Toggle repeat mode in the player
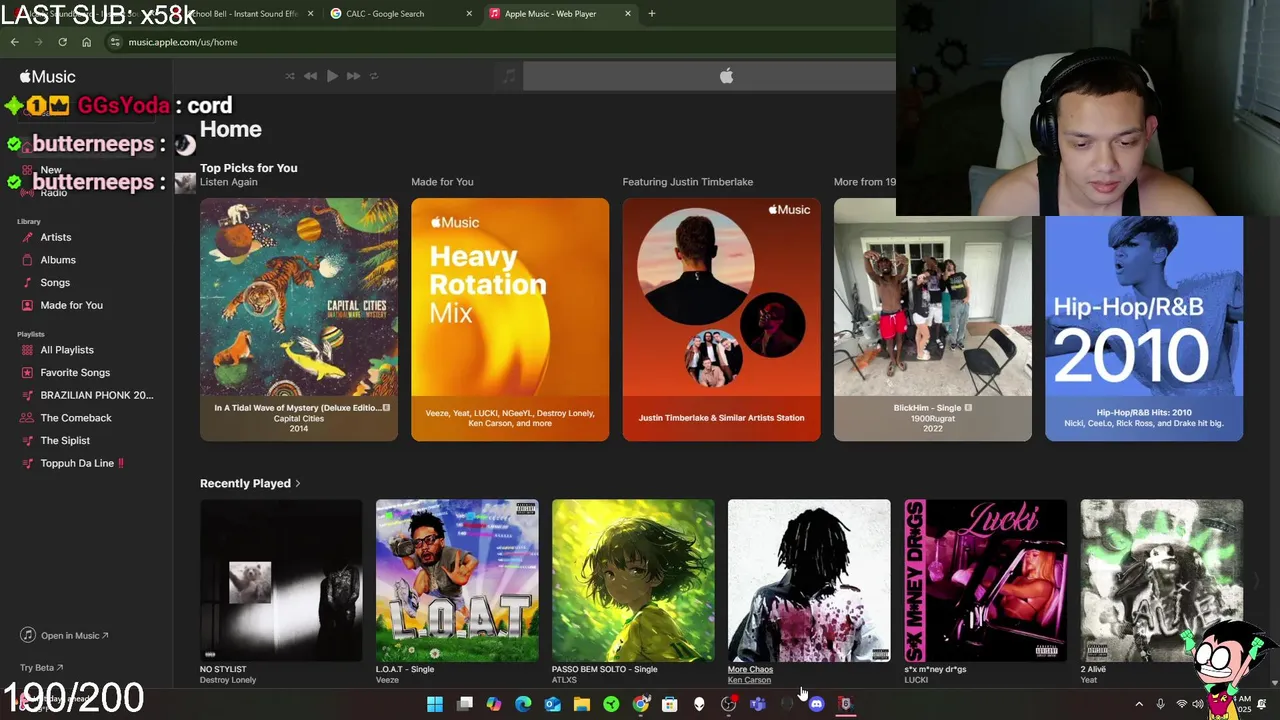Screen dimensions: 1280x720 pyautogui.click(x=374, y=76)
